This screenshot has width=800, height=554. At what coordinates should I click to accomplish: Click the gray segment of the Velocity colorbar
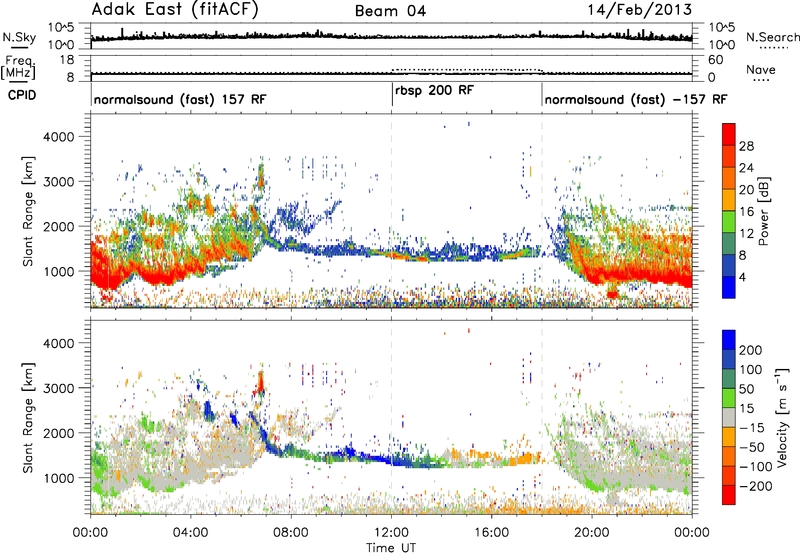click(x=729, y=417)
